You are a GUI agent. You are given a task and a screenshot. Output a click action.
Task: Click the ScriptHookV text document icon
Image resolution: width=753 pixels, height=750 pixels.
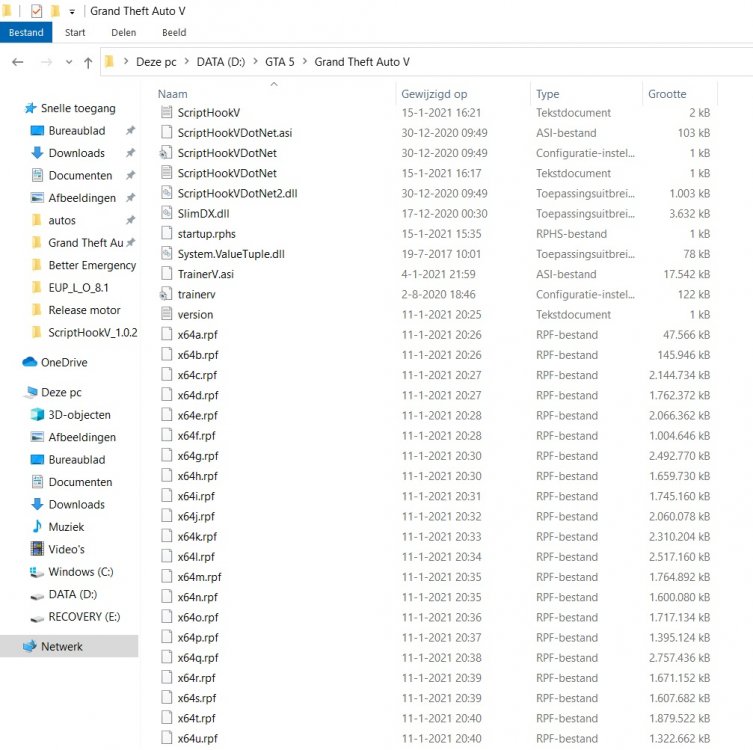click(x=167, y=112)
